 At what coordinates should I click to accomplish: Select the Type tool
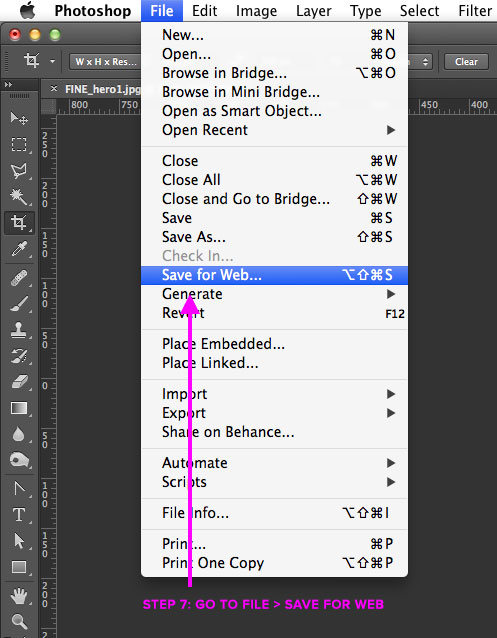(x=19, y=515)
